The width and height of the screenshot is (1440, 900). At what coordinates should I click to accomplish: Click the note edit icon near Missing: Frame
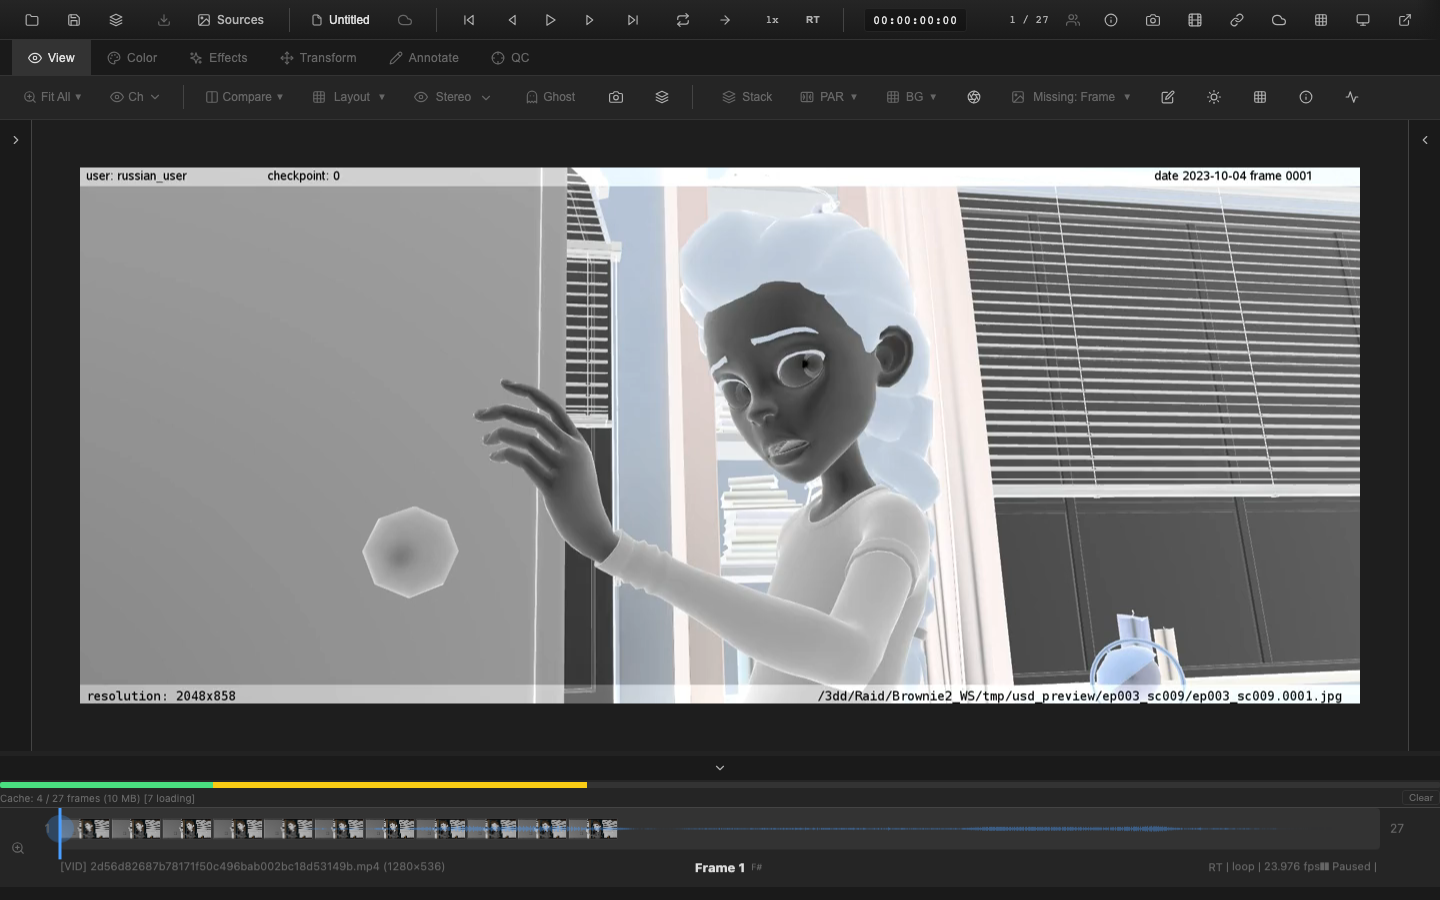tap(1168, 97)
